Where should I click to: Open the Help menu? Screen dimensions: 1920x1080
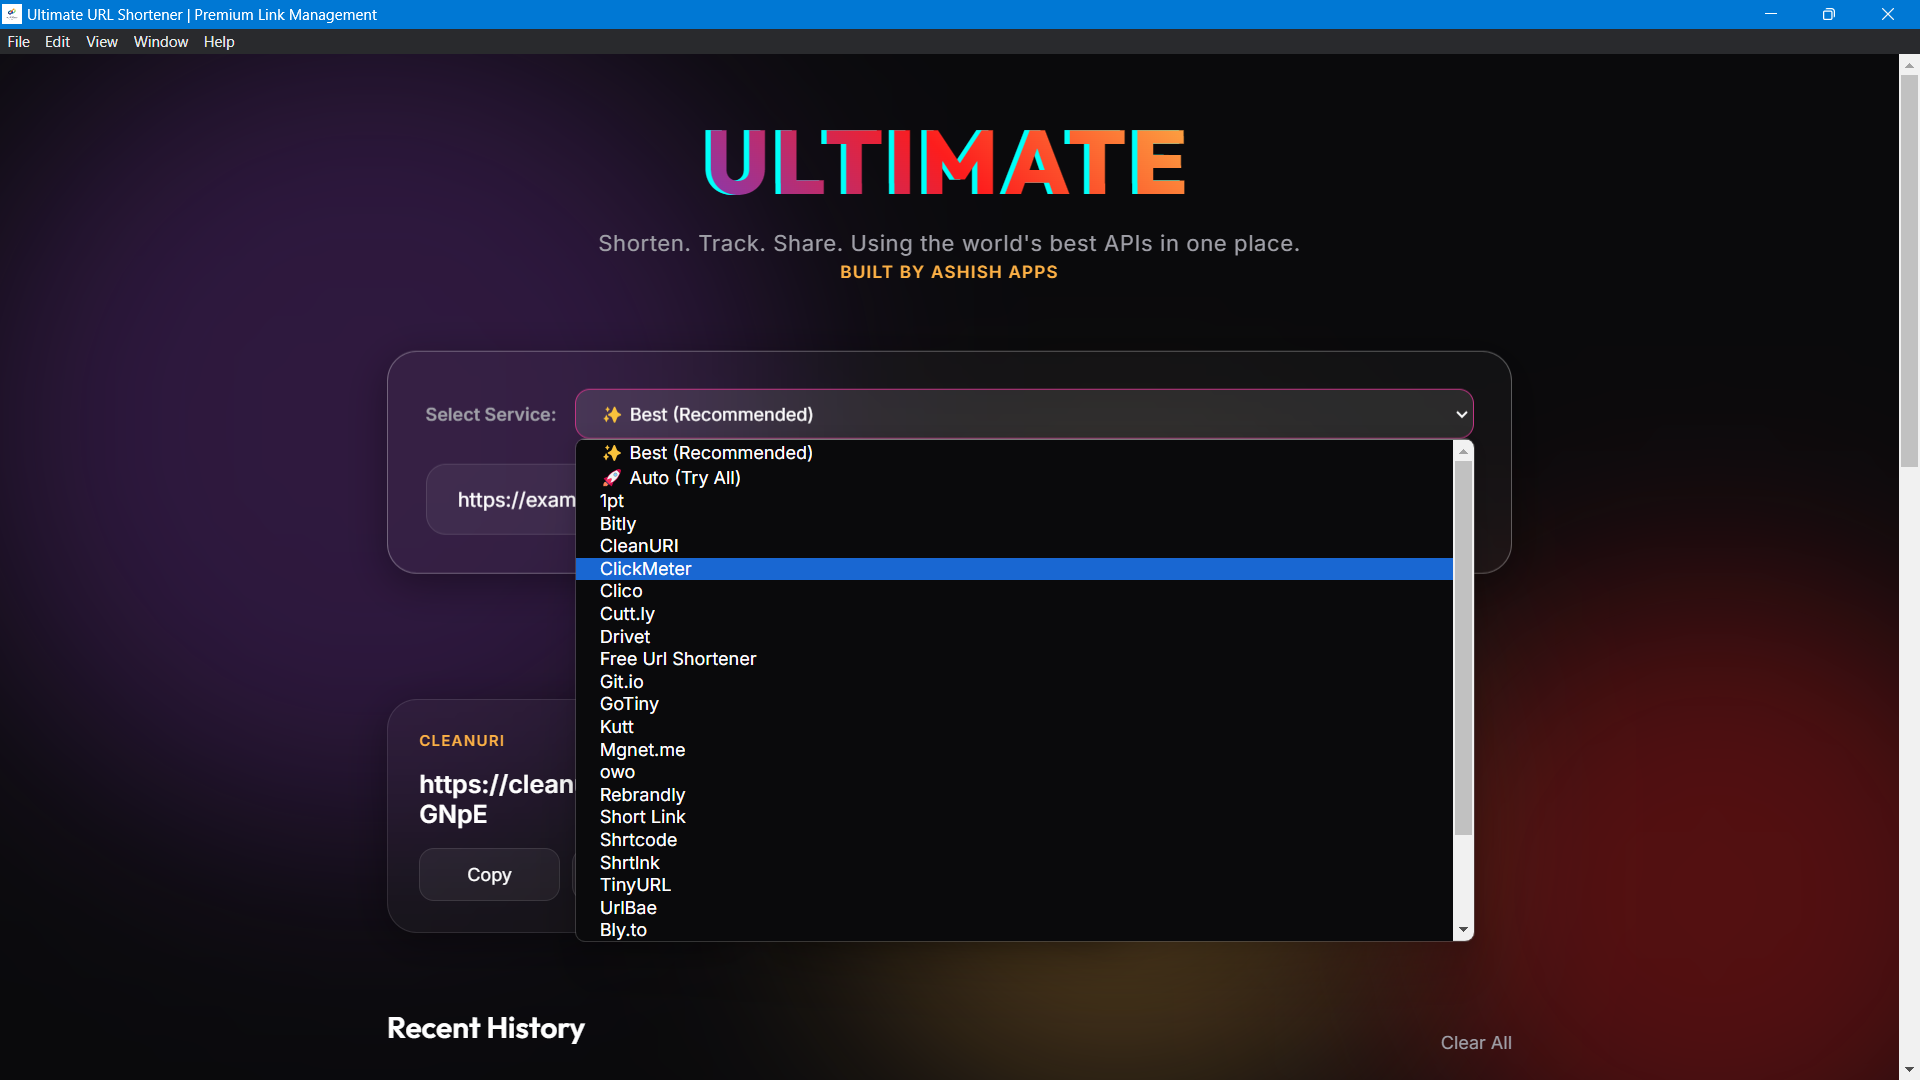coord(219,42)
